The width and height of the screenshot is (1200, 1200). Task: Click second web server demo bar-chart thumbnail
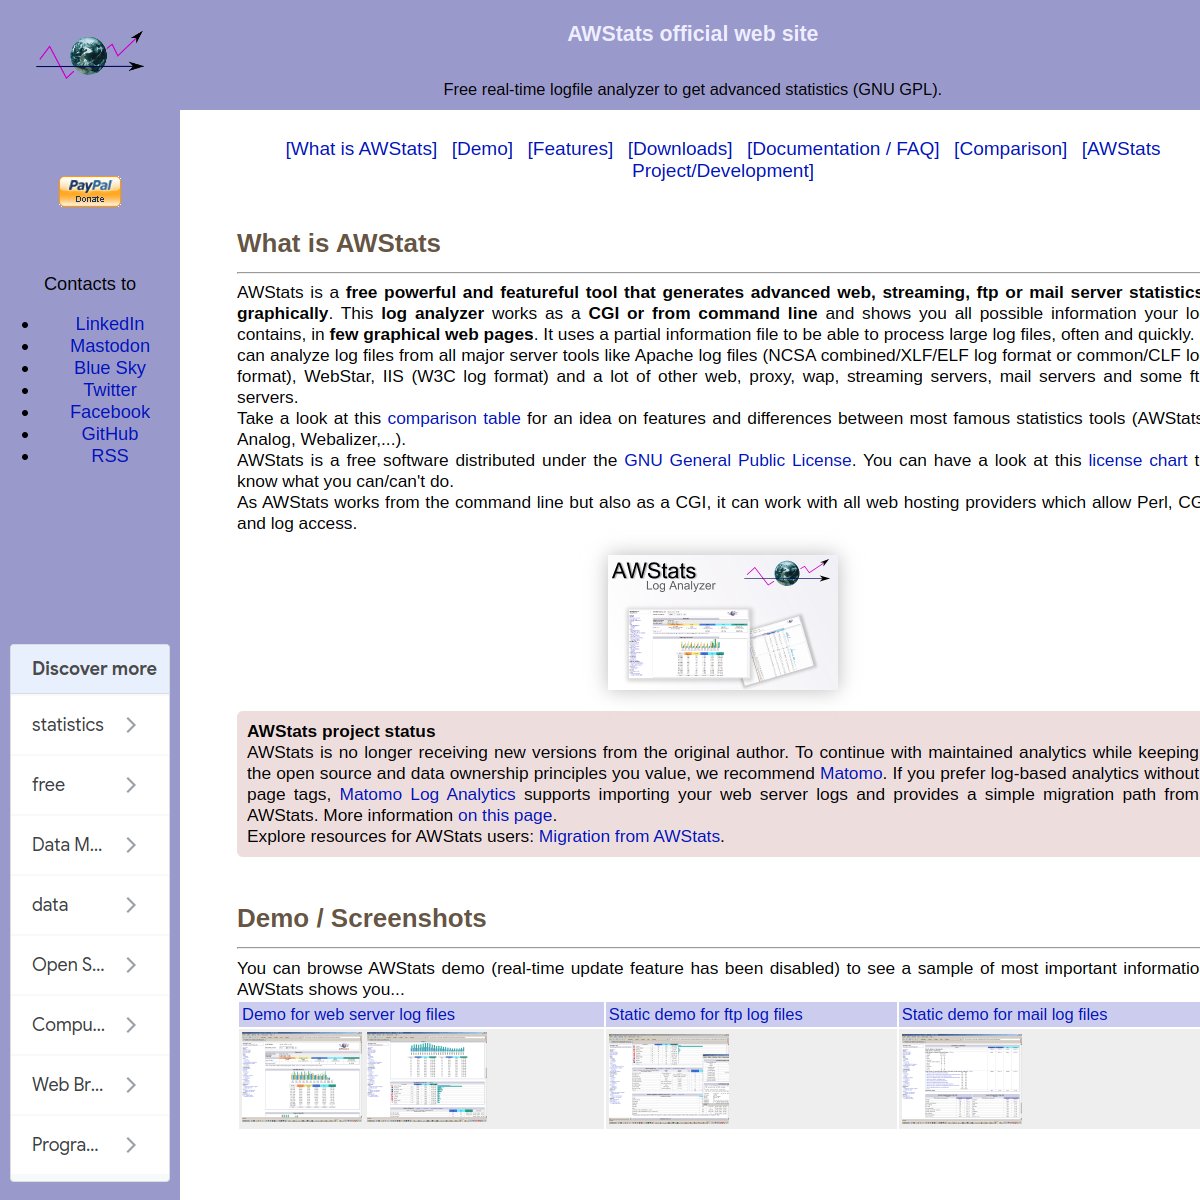[427, 1078]
